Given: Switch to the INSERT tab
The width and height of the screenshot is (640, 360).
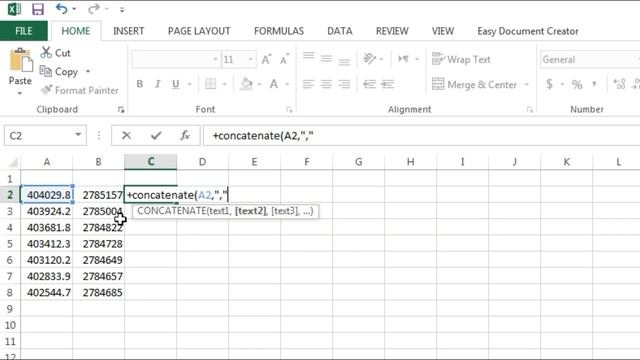Looking at the screenshot, I should click(129, 31).
